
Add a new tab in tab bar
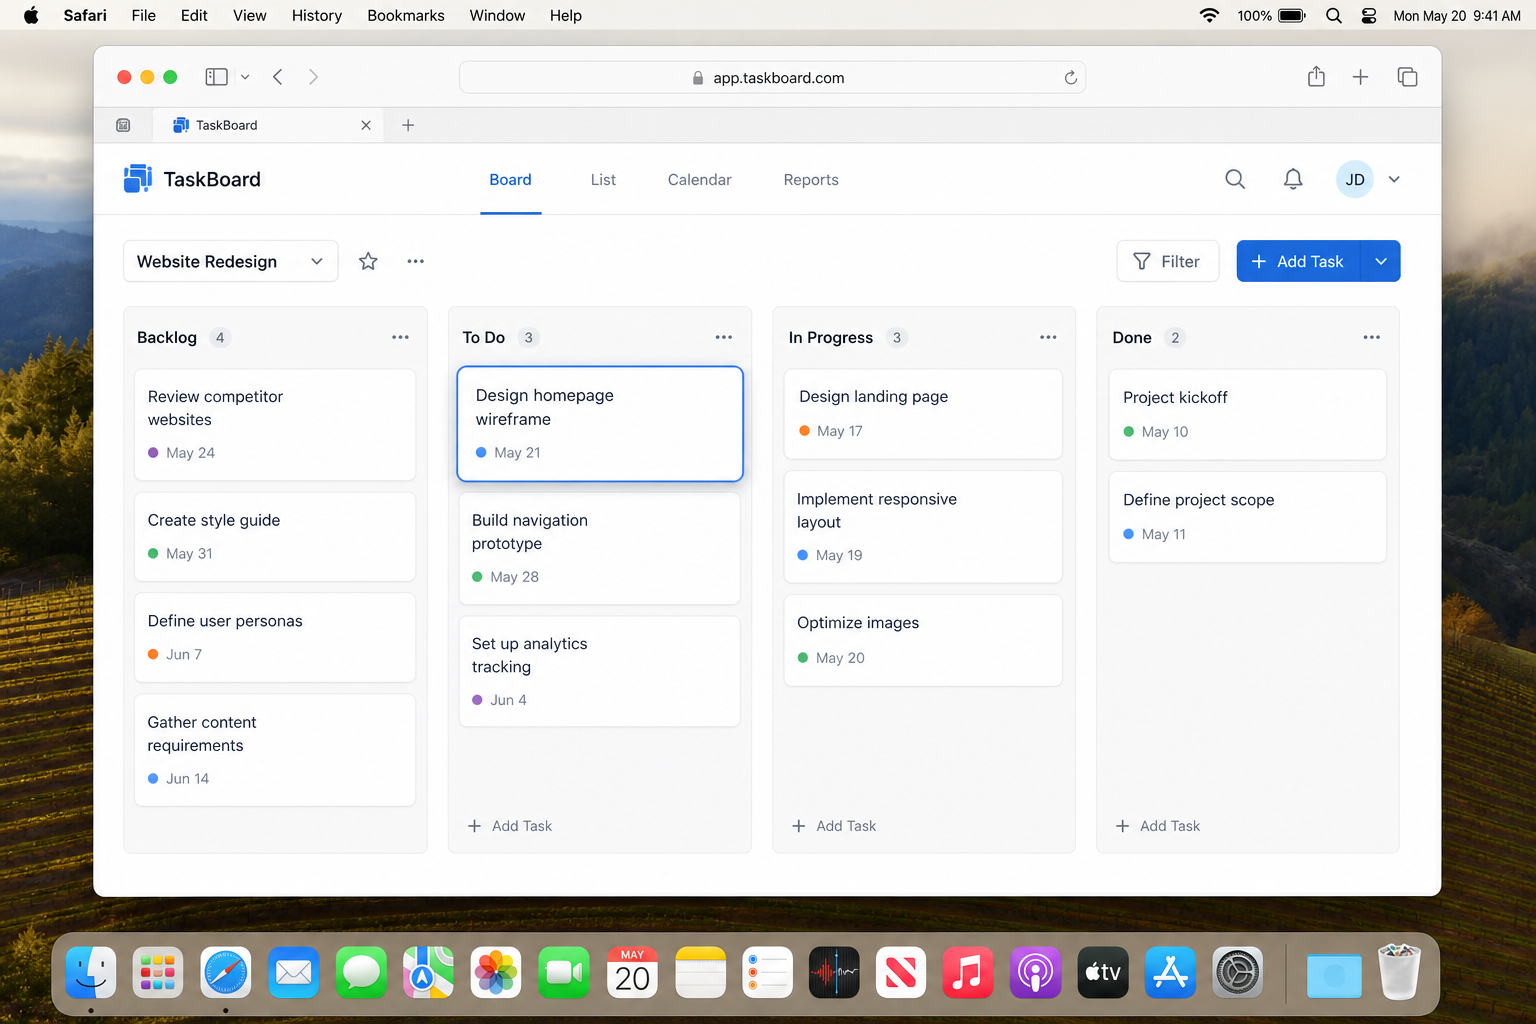pyautogui.click(x=408, y=125)
